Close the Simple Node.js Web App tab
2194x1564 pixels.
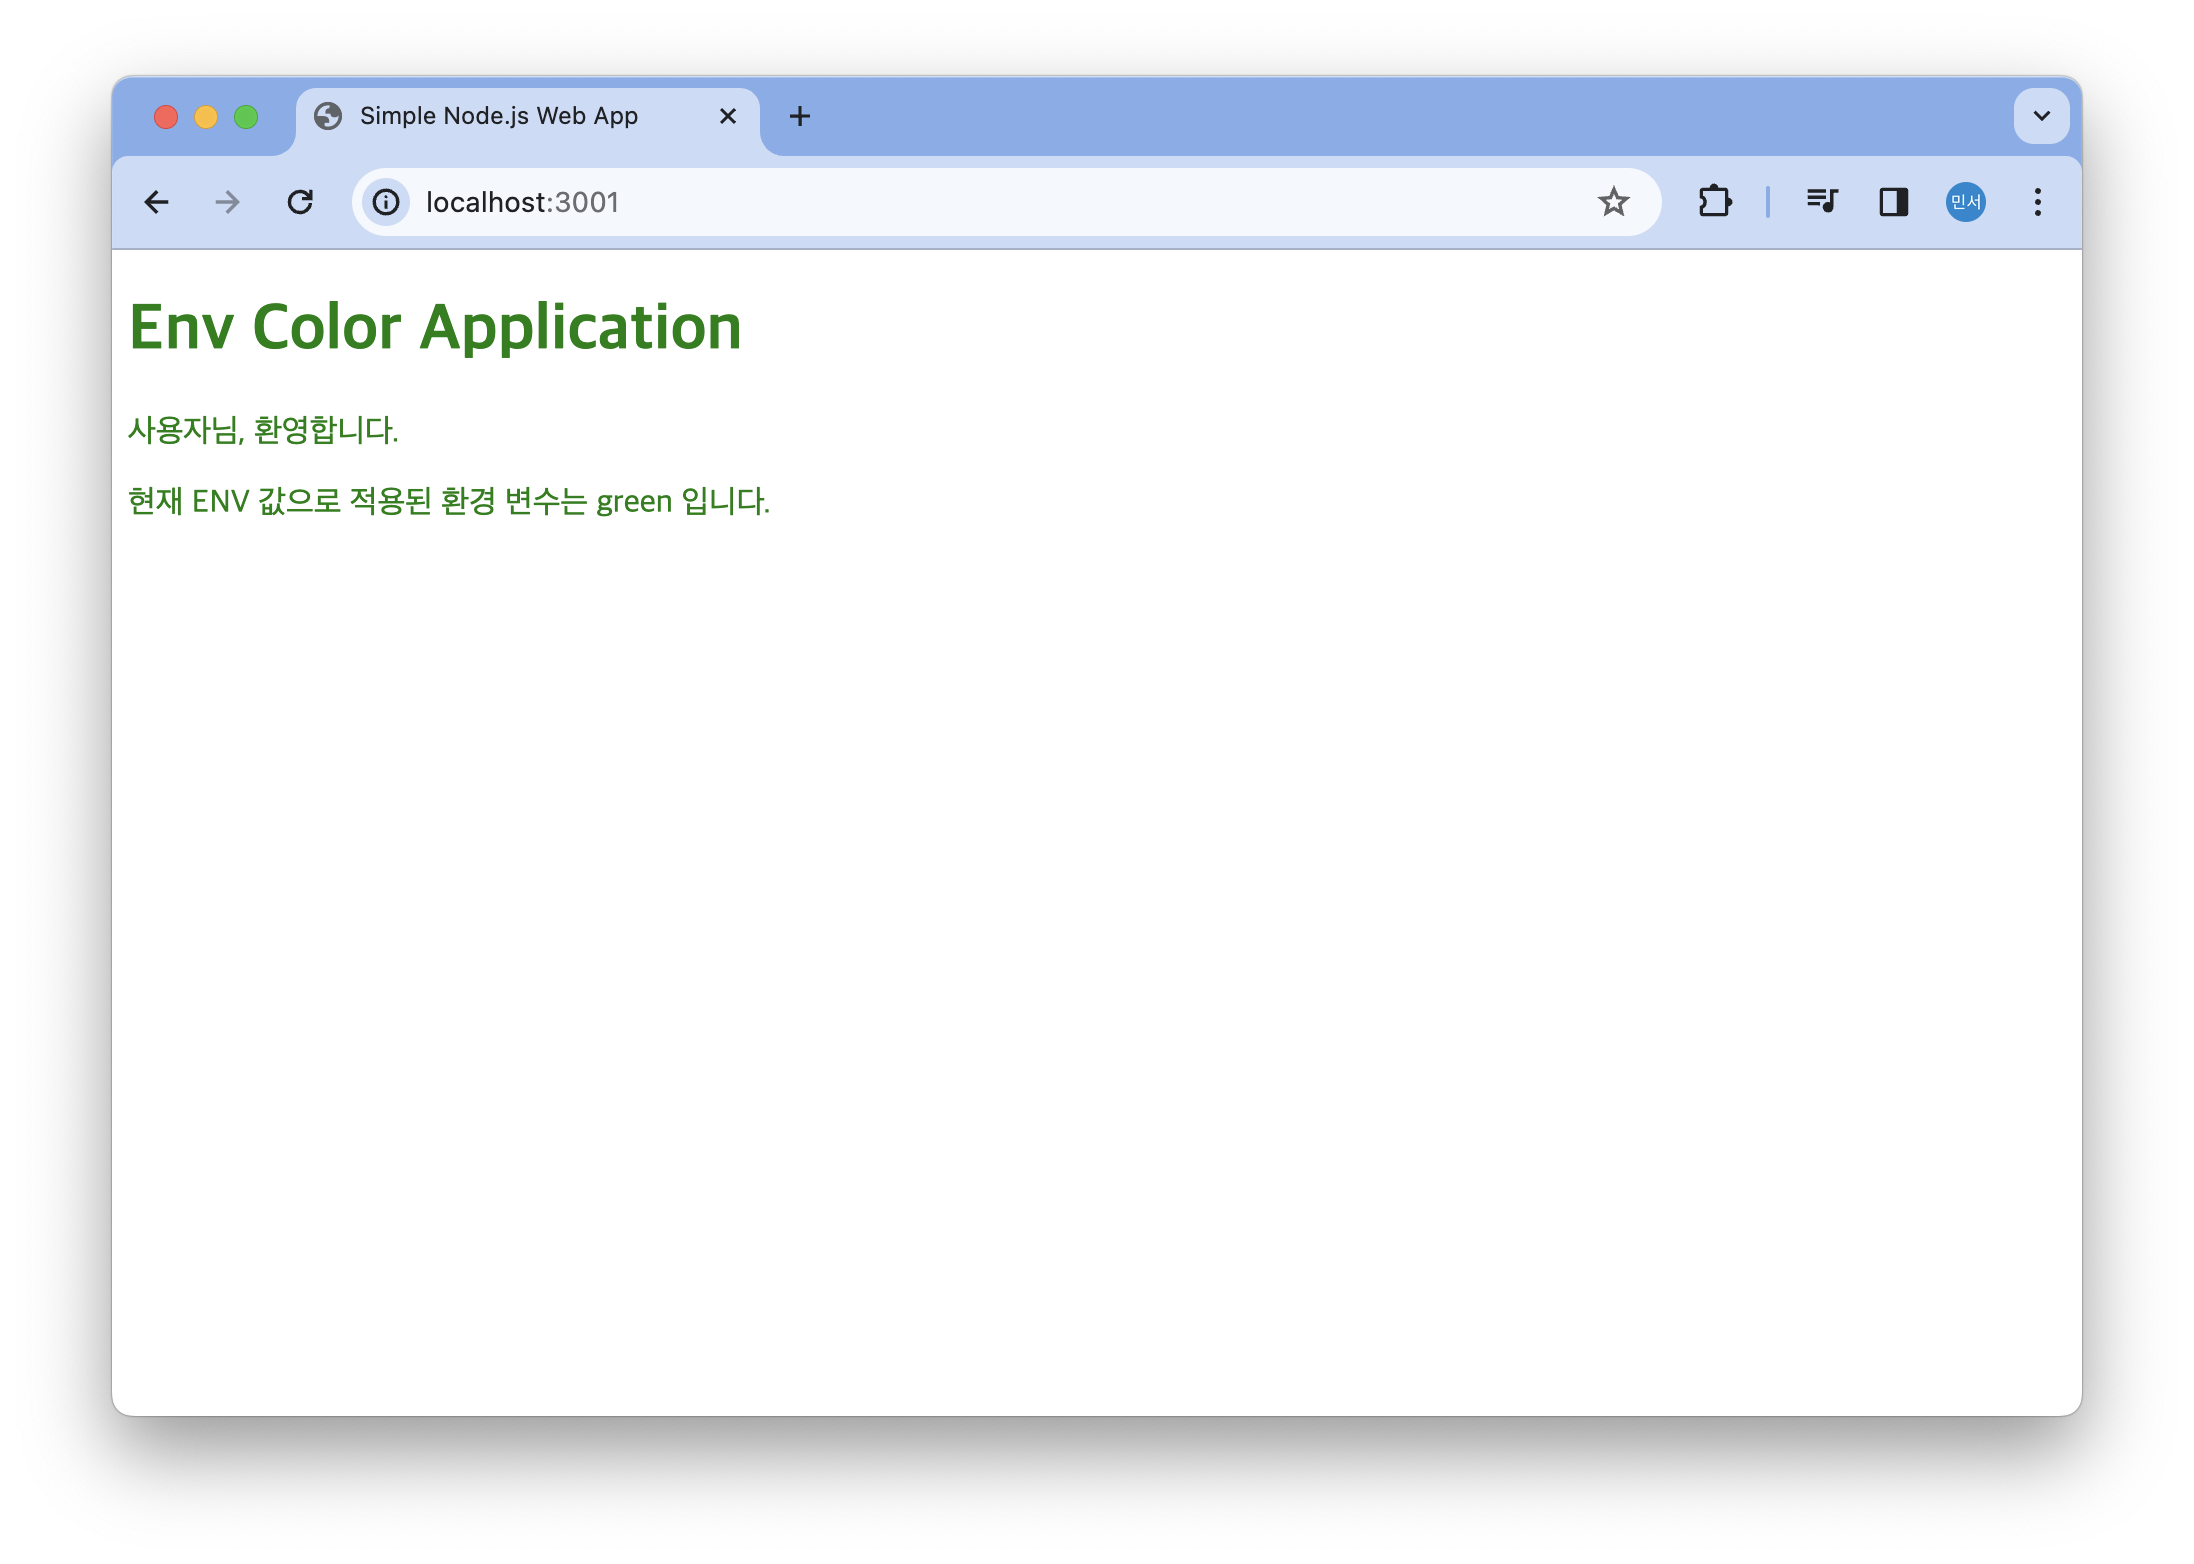point(728,116)
